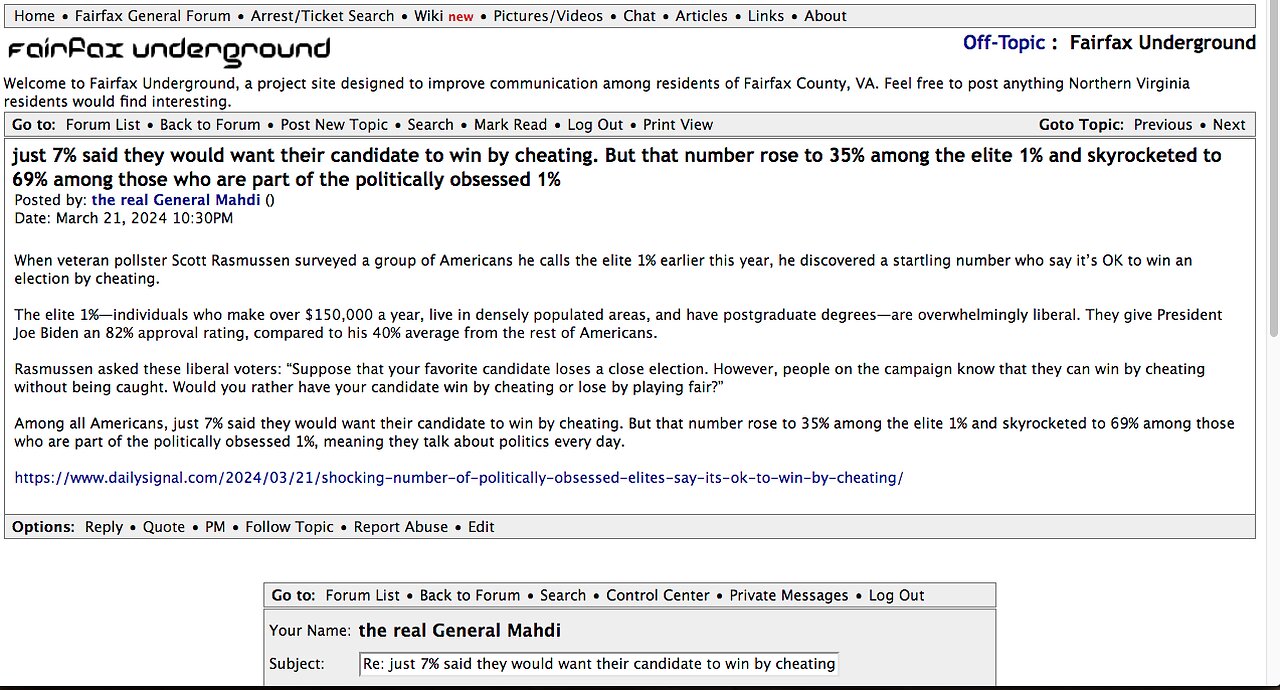The height and width of the screenshot is (690, 1280).
Task: Follow this topic
Action: pyautogui.click(x=289, y=527)
